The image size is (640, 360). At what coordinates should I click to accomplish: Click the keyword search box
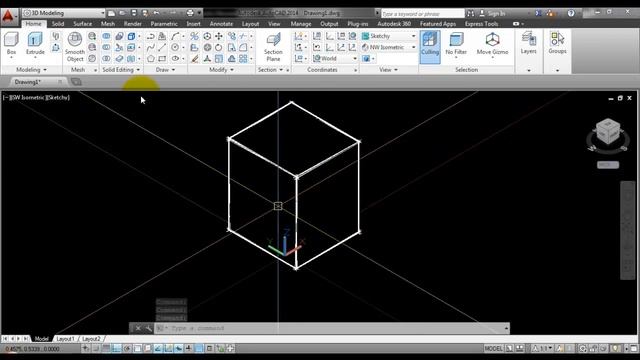(422, 13)
